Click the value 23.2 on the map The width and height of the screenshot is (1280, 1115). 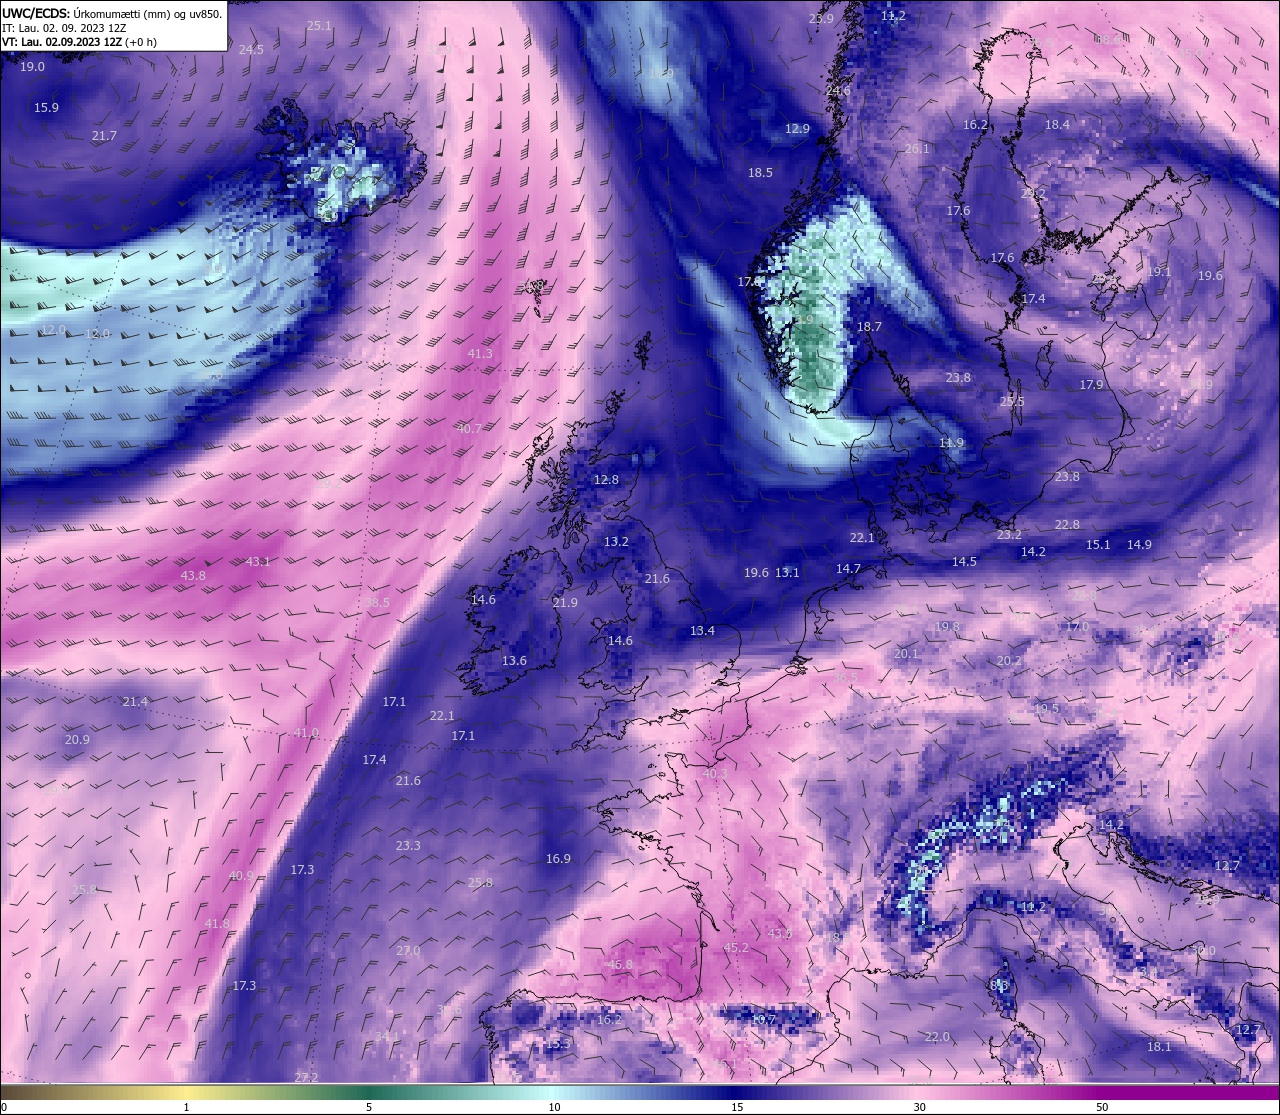(1009, 535)
